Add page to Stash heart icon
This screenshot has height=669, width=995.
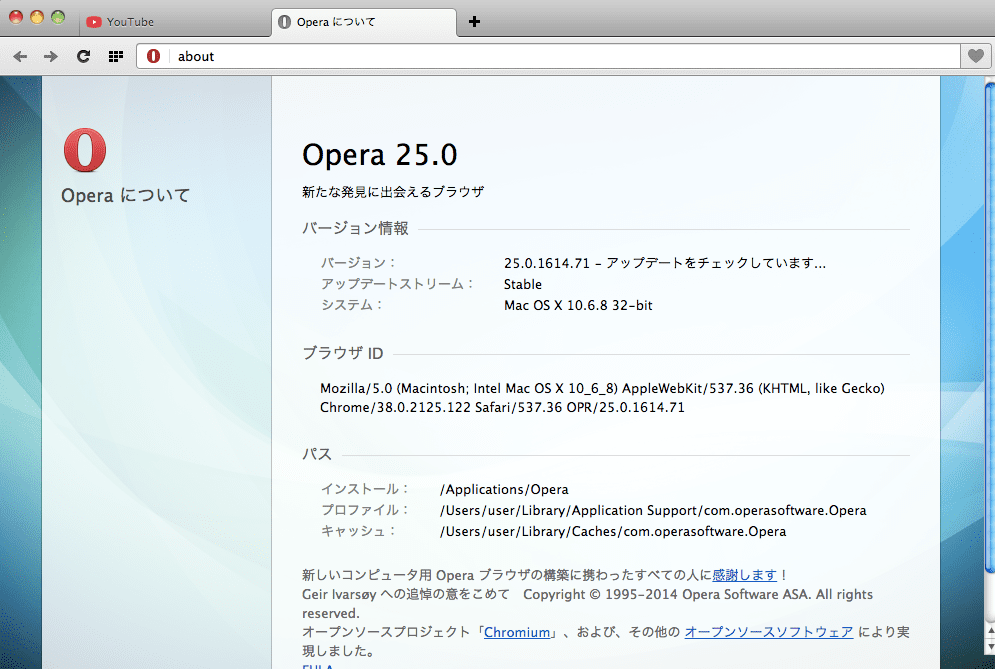[x=976, y=56]
